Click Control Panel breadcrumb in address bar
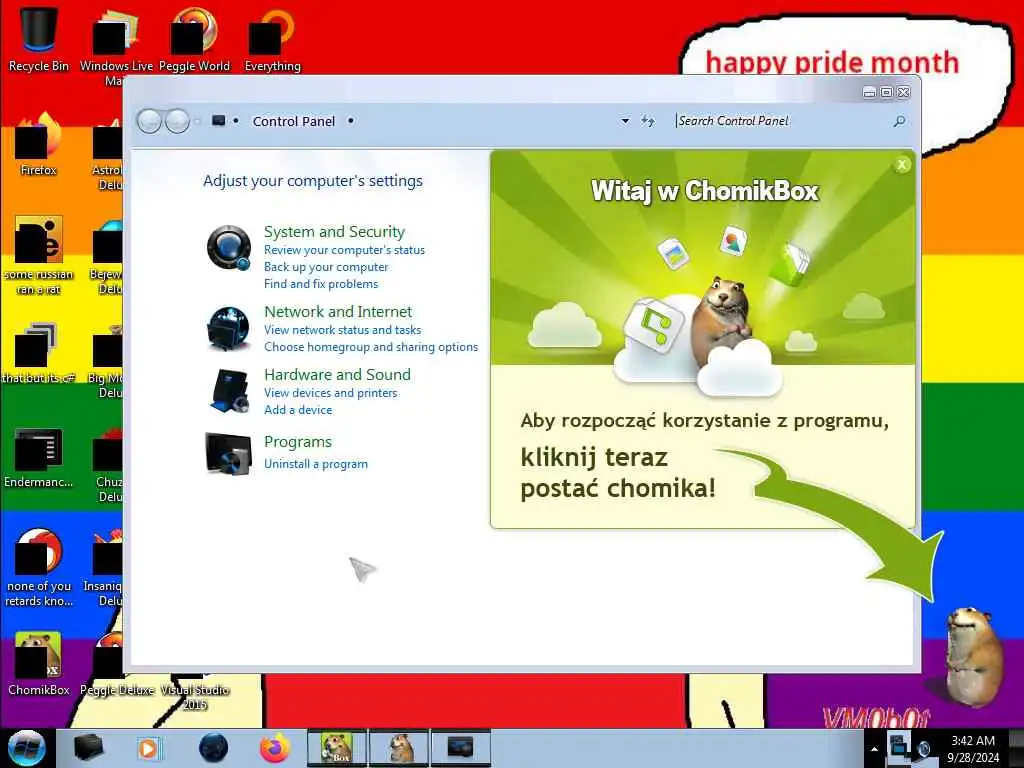Screen dimensions: 1024x768 (293, 121)
